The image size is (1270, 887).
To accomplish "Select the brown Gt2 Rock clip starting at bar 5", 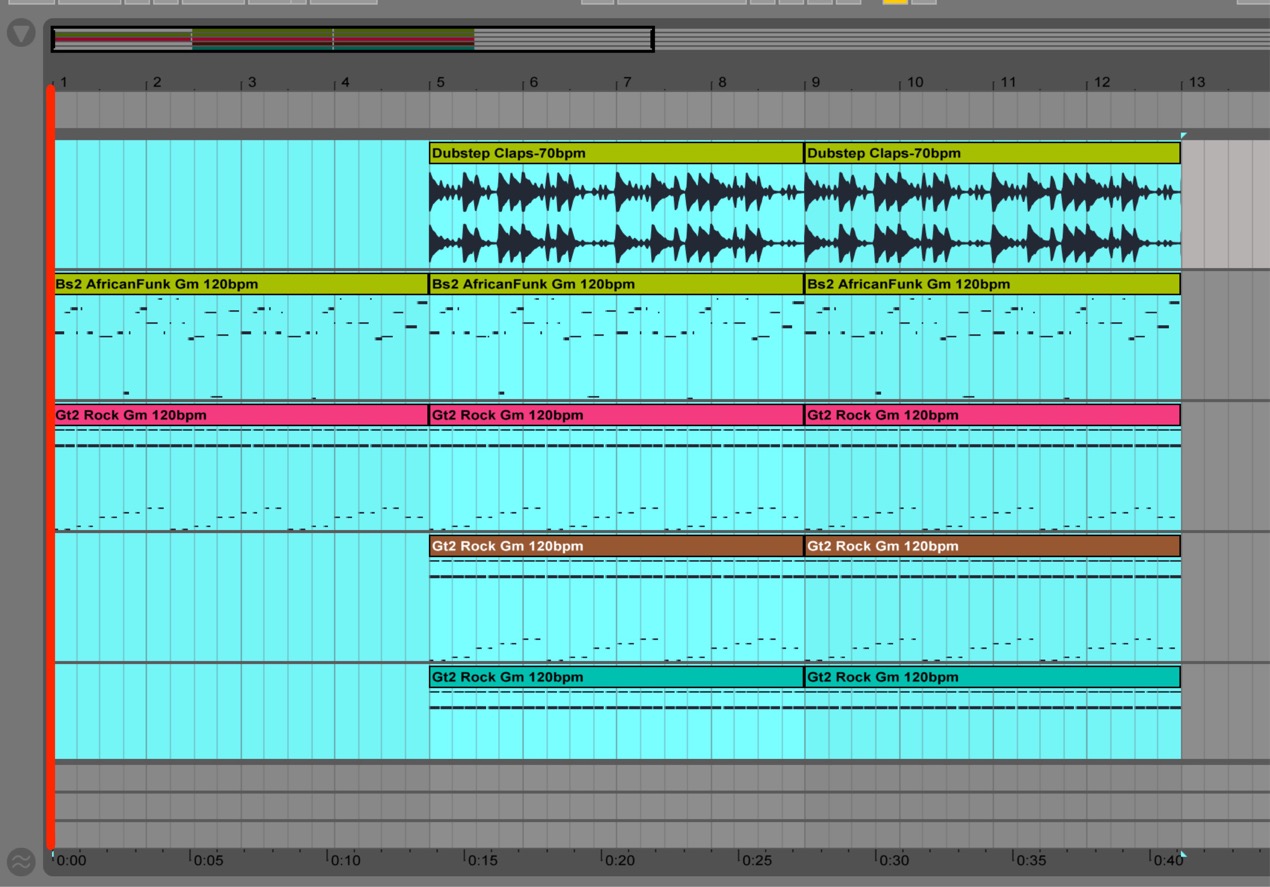I will coord(616,546).
